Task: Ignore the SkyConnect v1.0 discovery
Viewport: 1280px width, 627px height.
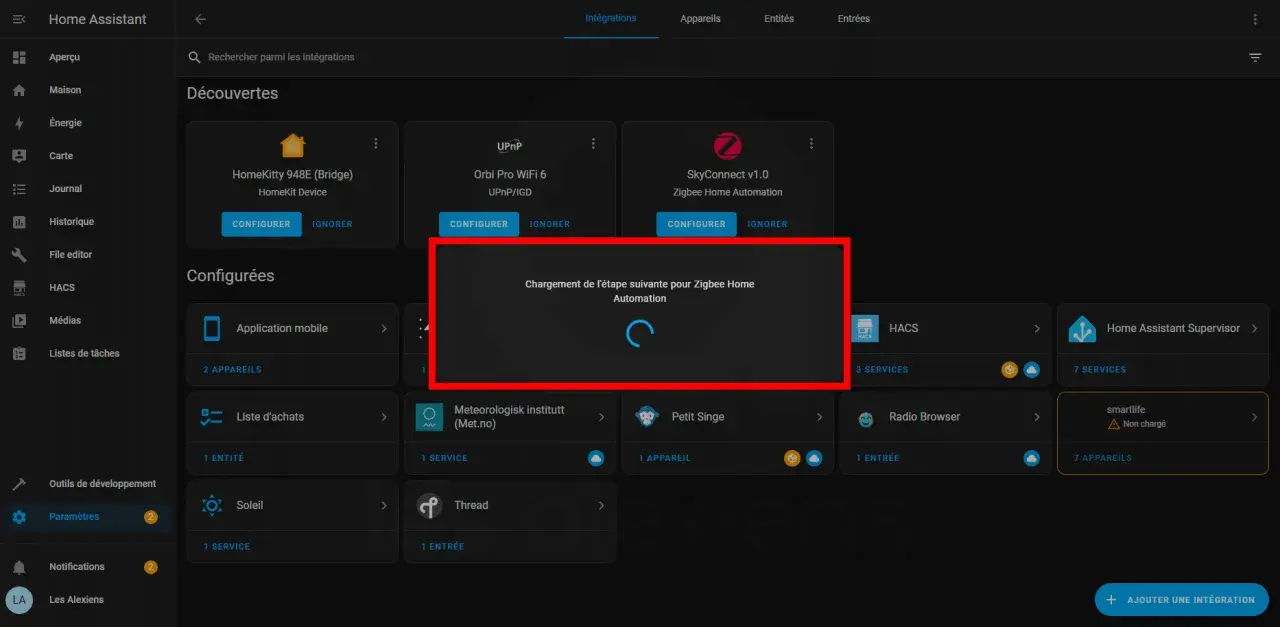Action: pyautogui.click(x=767, y=224)
